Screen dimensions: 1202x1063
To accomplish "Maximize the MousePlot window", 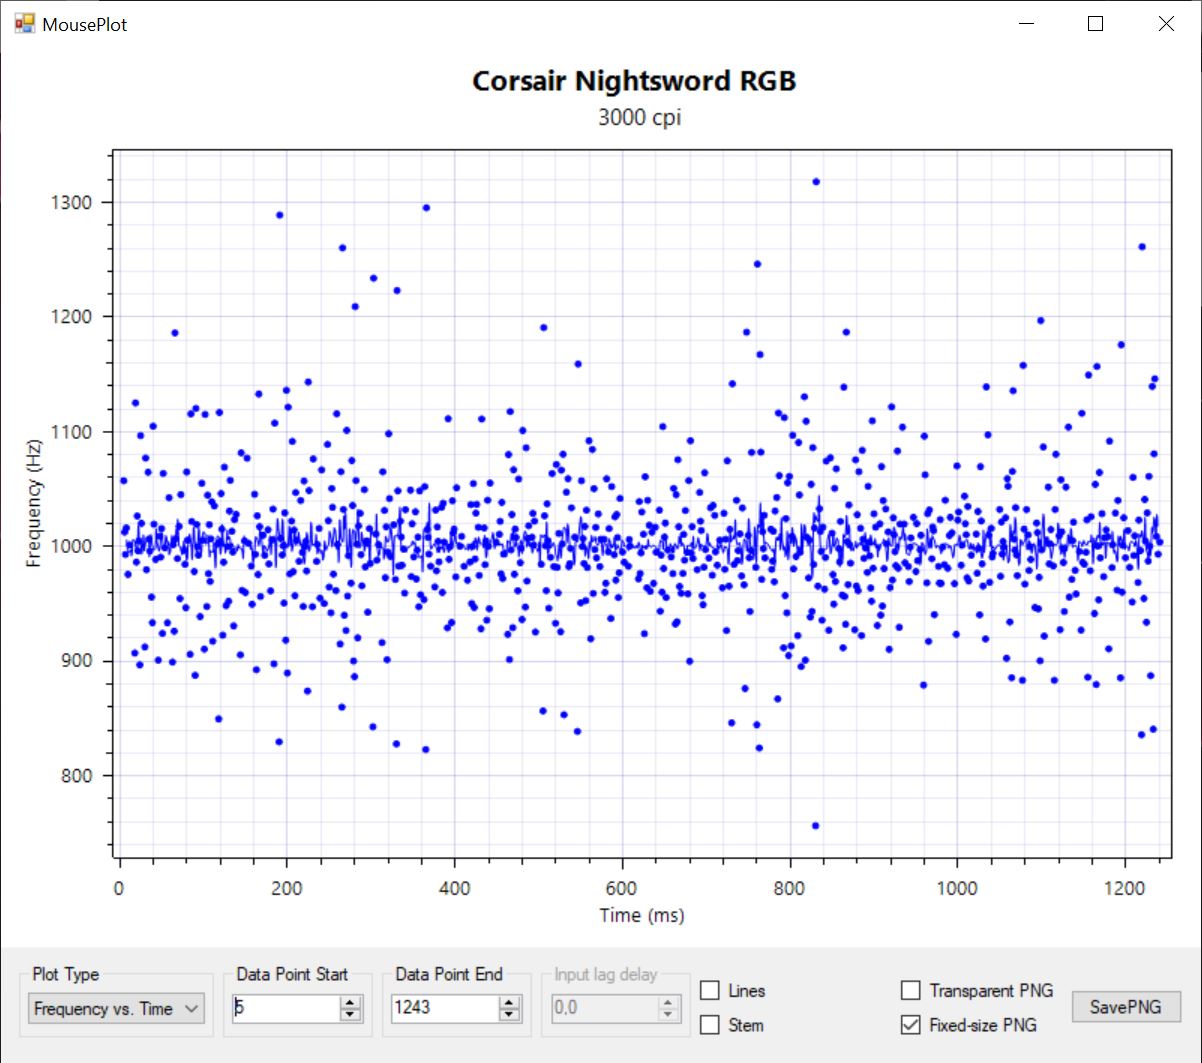I will (x=1096, y=24).
